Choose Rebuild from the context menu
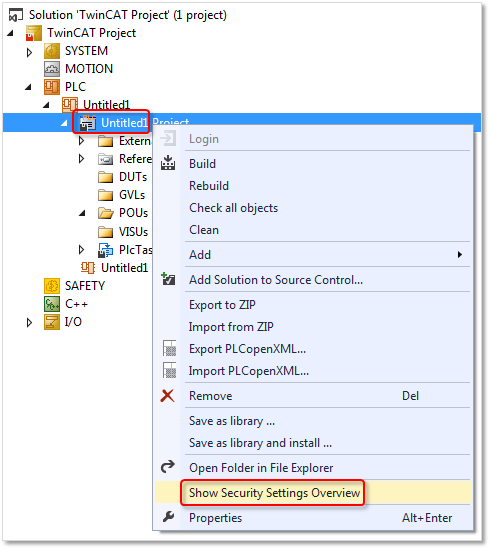490x550 pixels. tap(313, 186)
